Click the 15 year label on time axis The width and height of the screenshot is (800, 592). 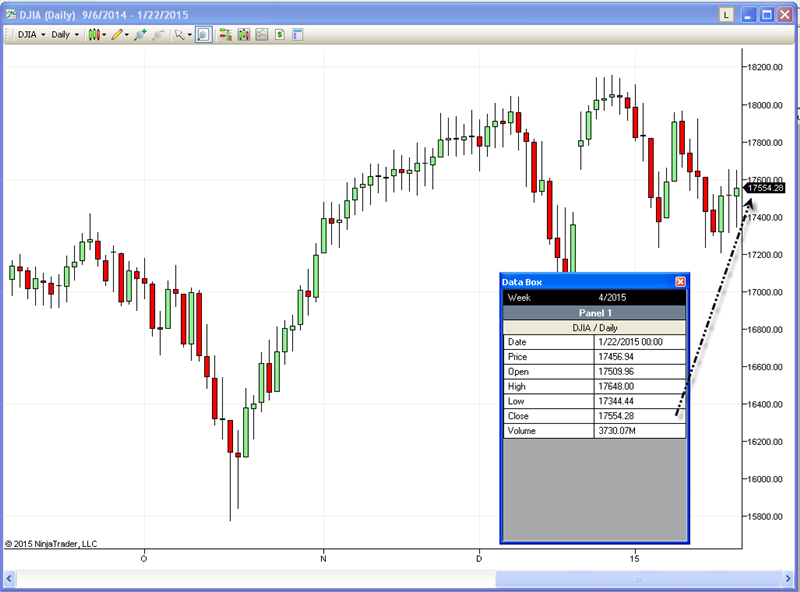[x=634, y=558]
